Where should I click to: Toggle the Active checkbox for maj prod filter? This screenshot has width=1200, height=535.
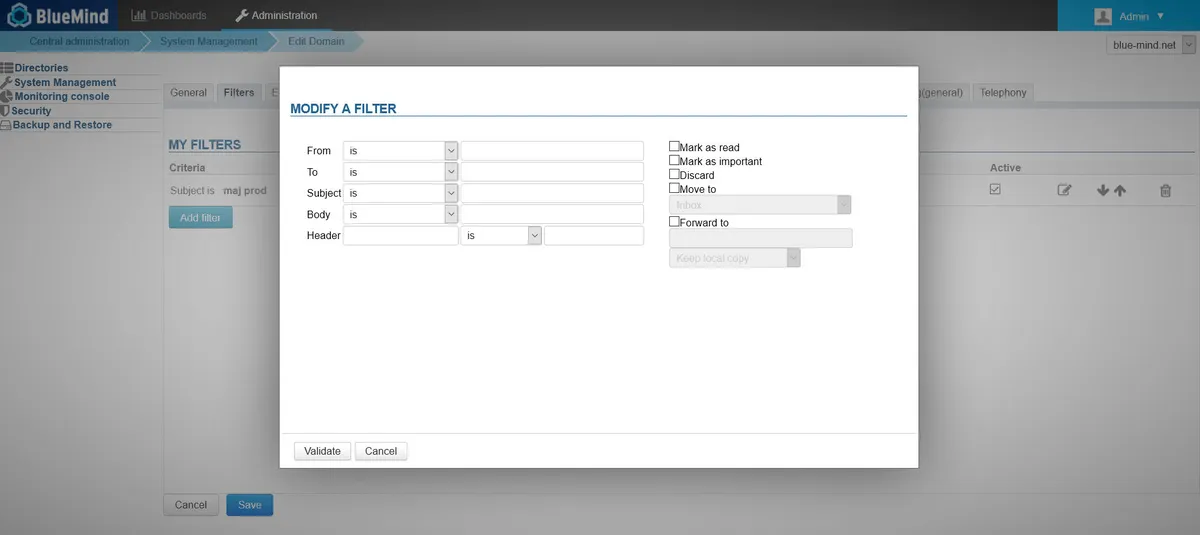(995, 189)
